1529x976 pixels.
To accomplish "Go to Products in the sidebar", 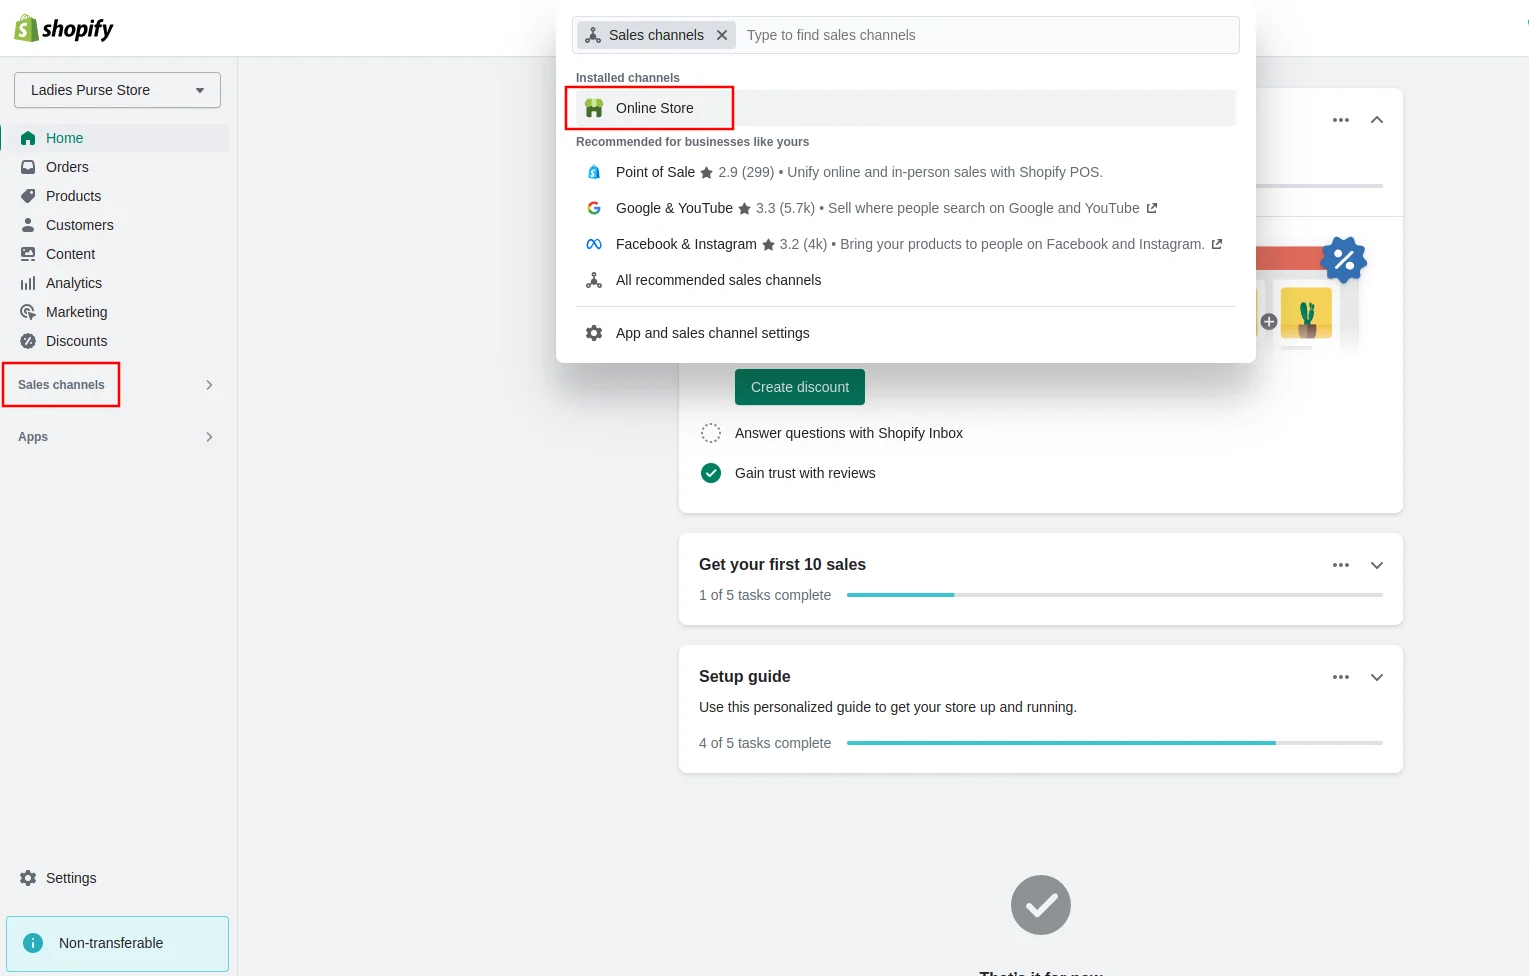I will tap(73, 196).
